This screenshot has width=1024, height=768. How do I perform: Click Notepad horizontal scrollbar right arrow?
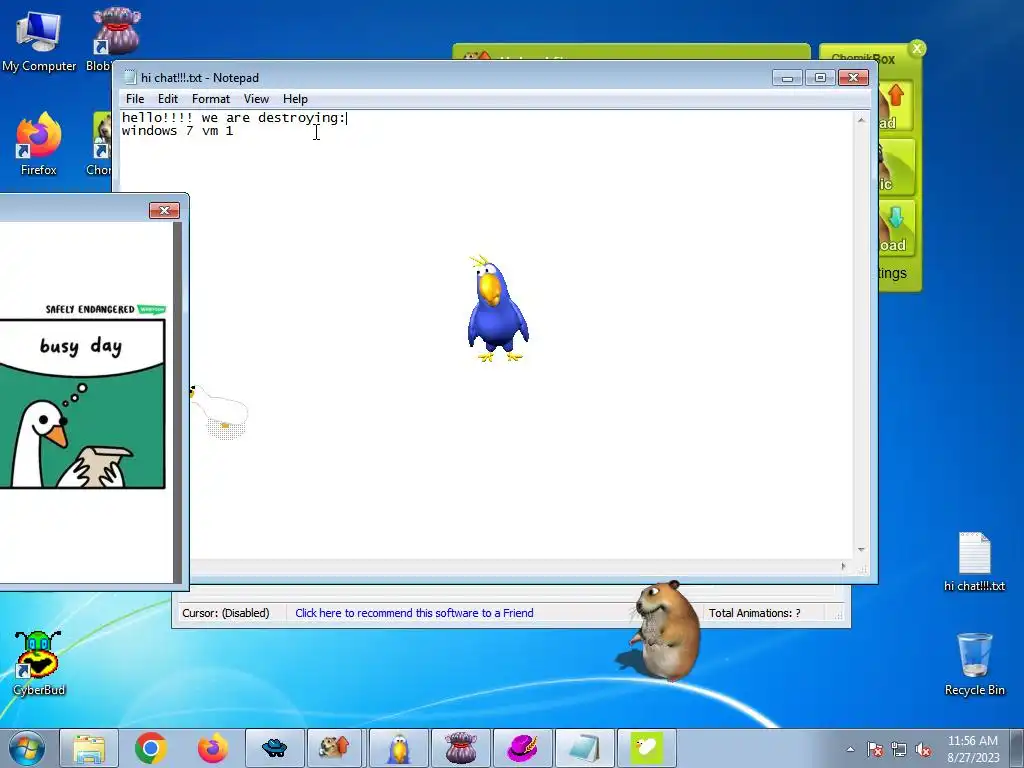(x=844, y=566)
